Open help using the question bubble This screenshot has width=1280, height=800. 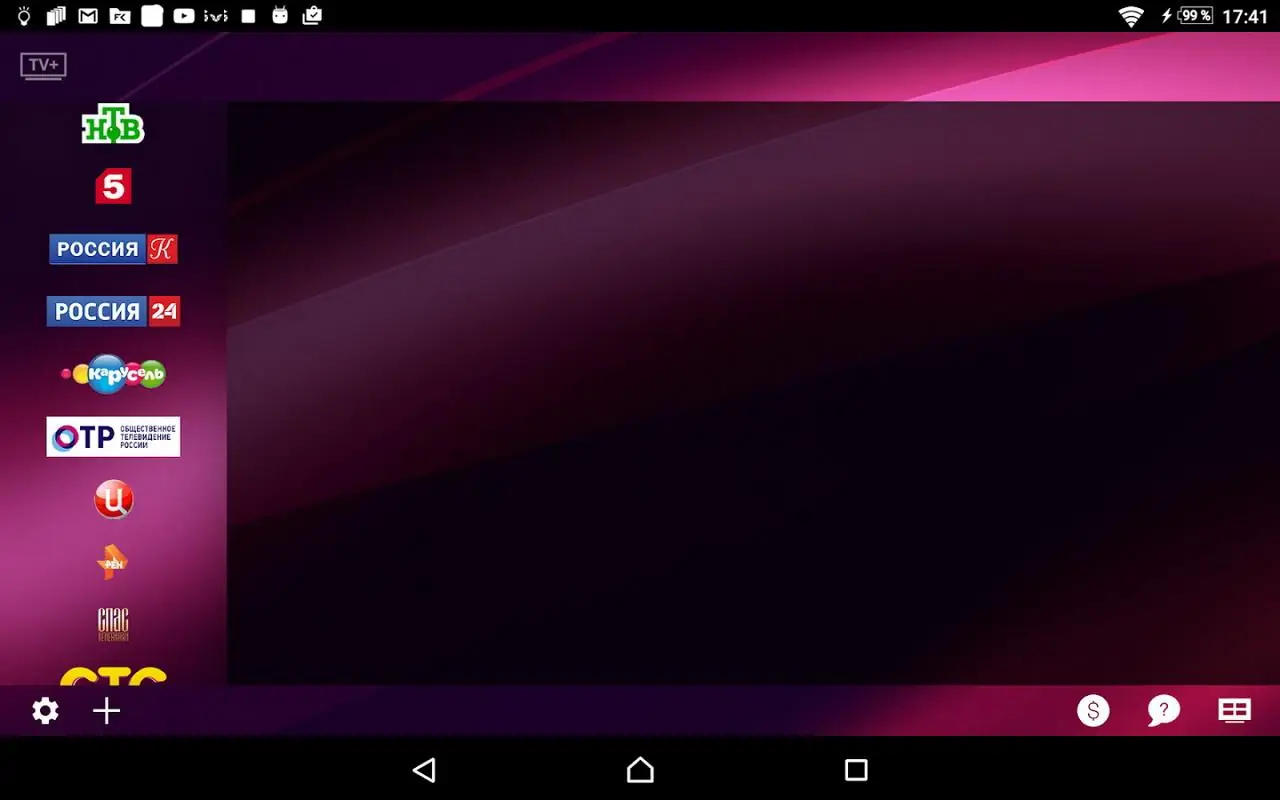(1163, 711)
